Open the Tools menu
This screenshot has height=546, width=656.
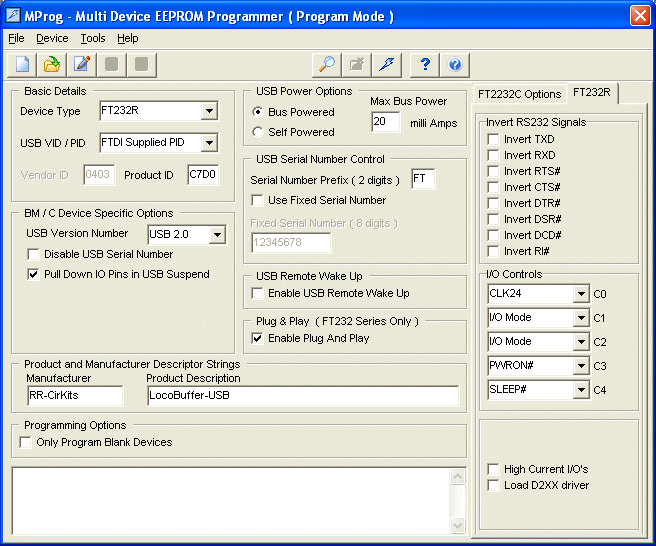click(92, 38)
